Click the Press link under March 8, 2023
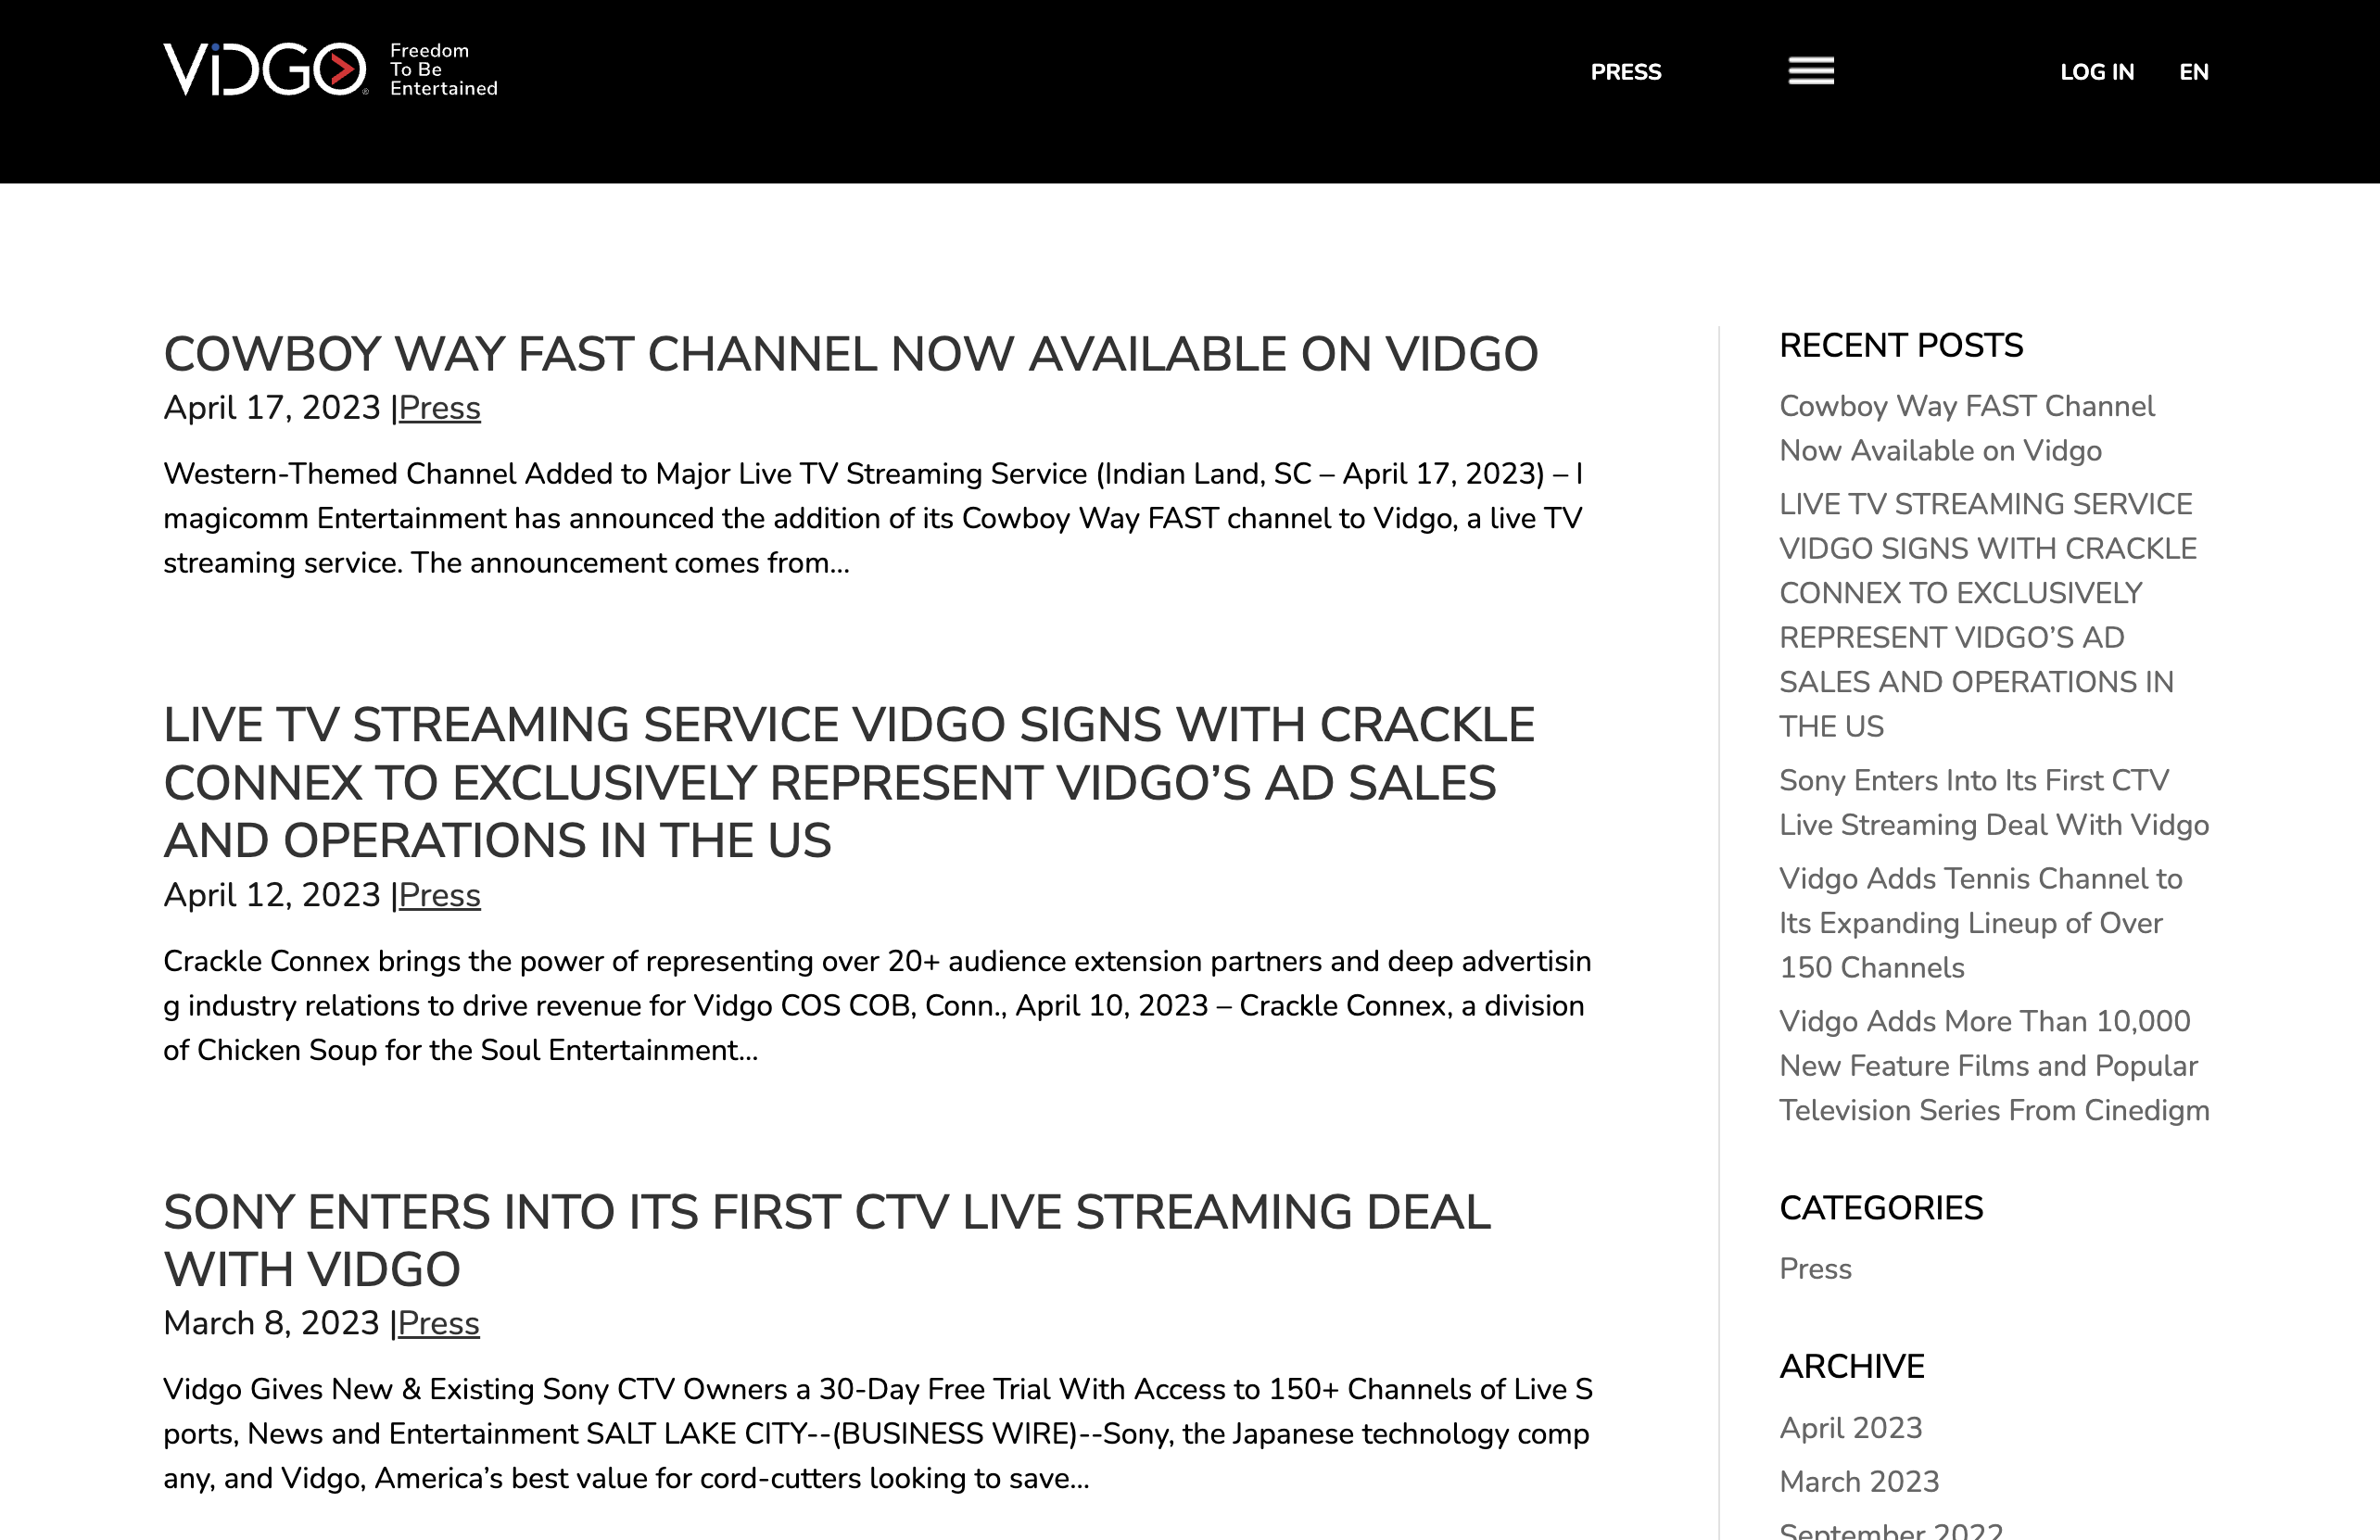 pyautogui.click(x=438, y=1323)
